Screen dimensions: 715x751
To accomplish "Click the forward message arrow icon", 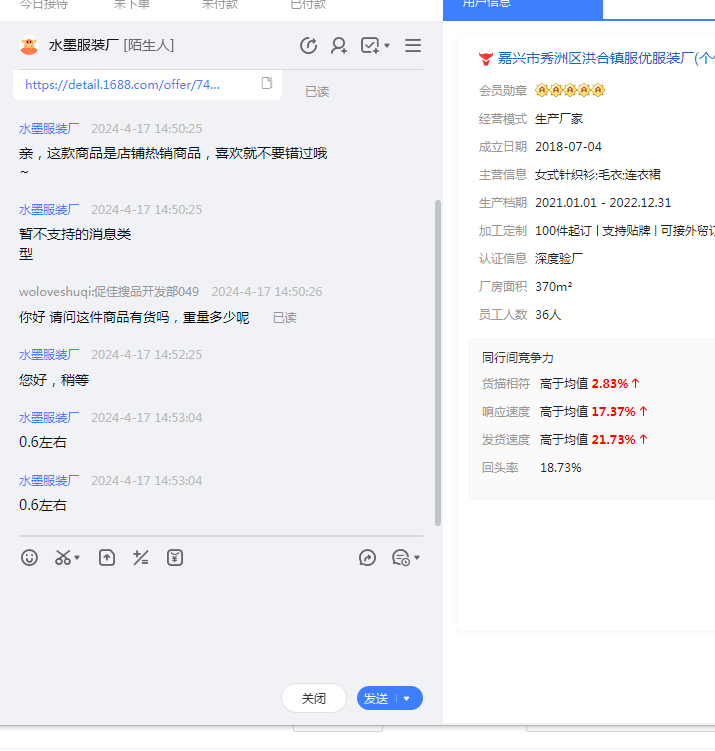I will click(367, 558).
